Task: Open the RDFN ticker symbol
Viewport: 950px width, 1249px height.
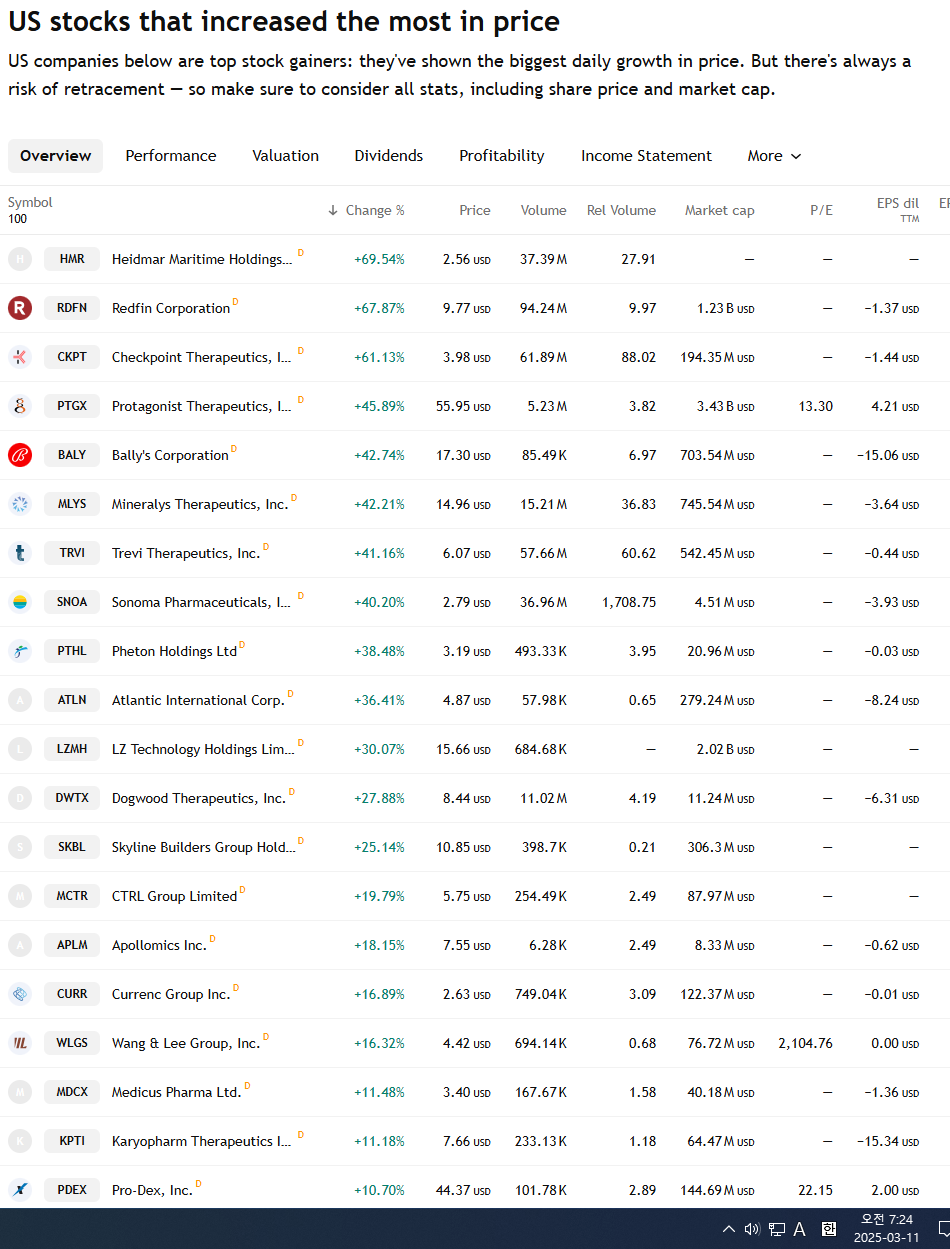Action: coord(72,308)
